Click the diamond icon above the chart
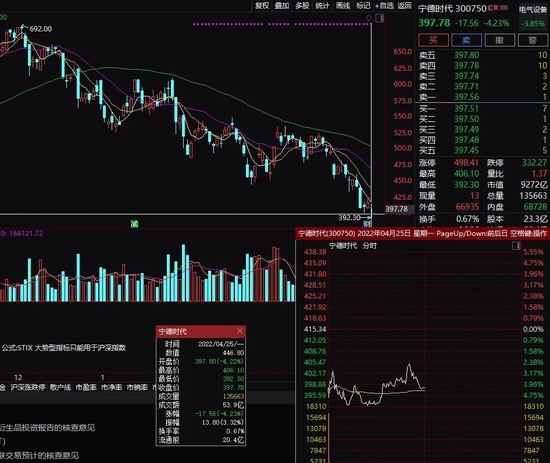 click(x=369, y=18)
